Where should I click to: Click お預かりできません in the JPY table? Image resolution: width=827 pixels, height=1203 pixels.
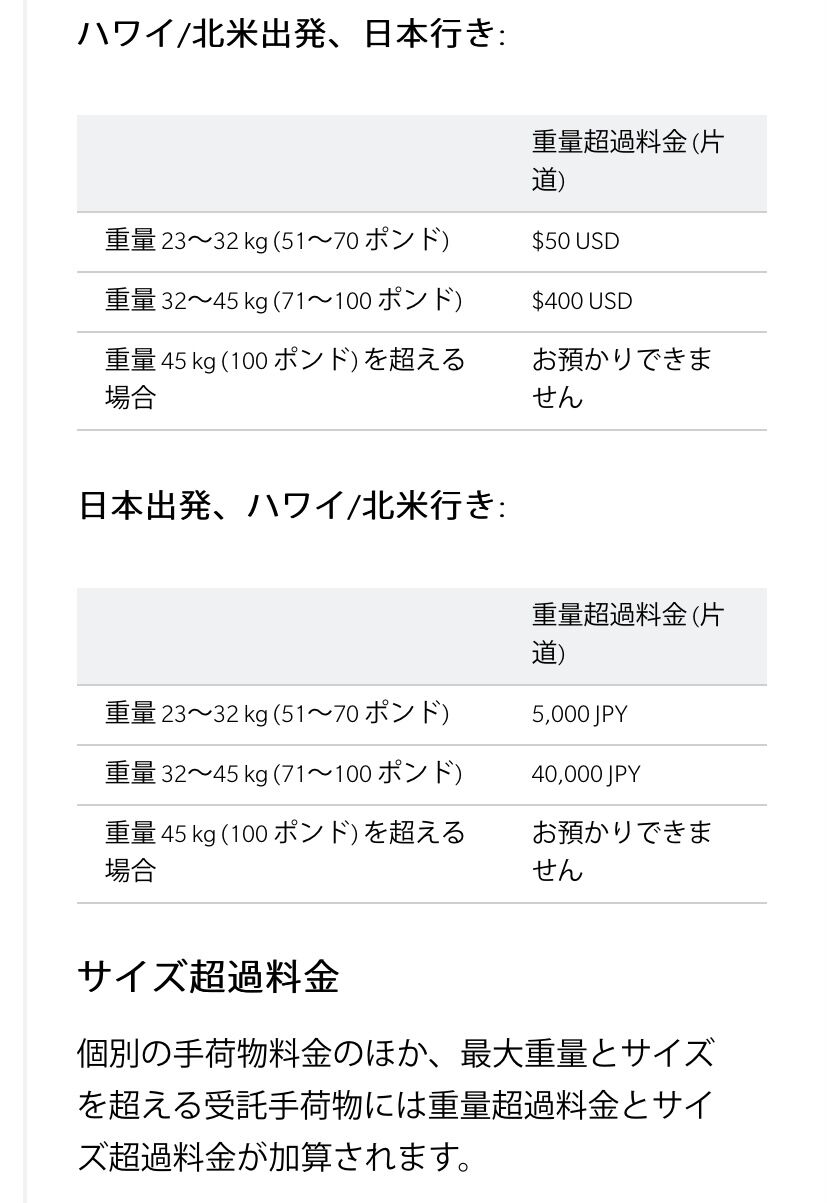[x=621, y=851]
